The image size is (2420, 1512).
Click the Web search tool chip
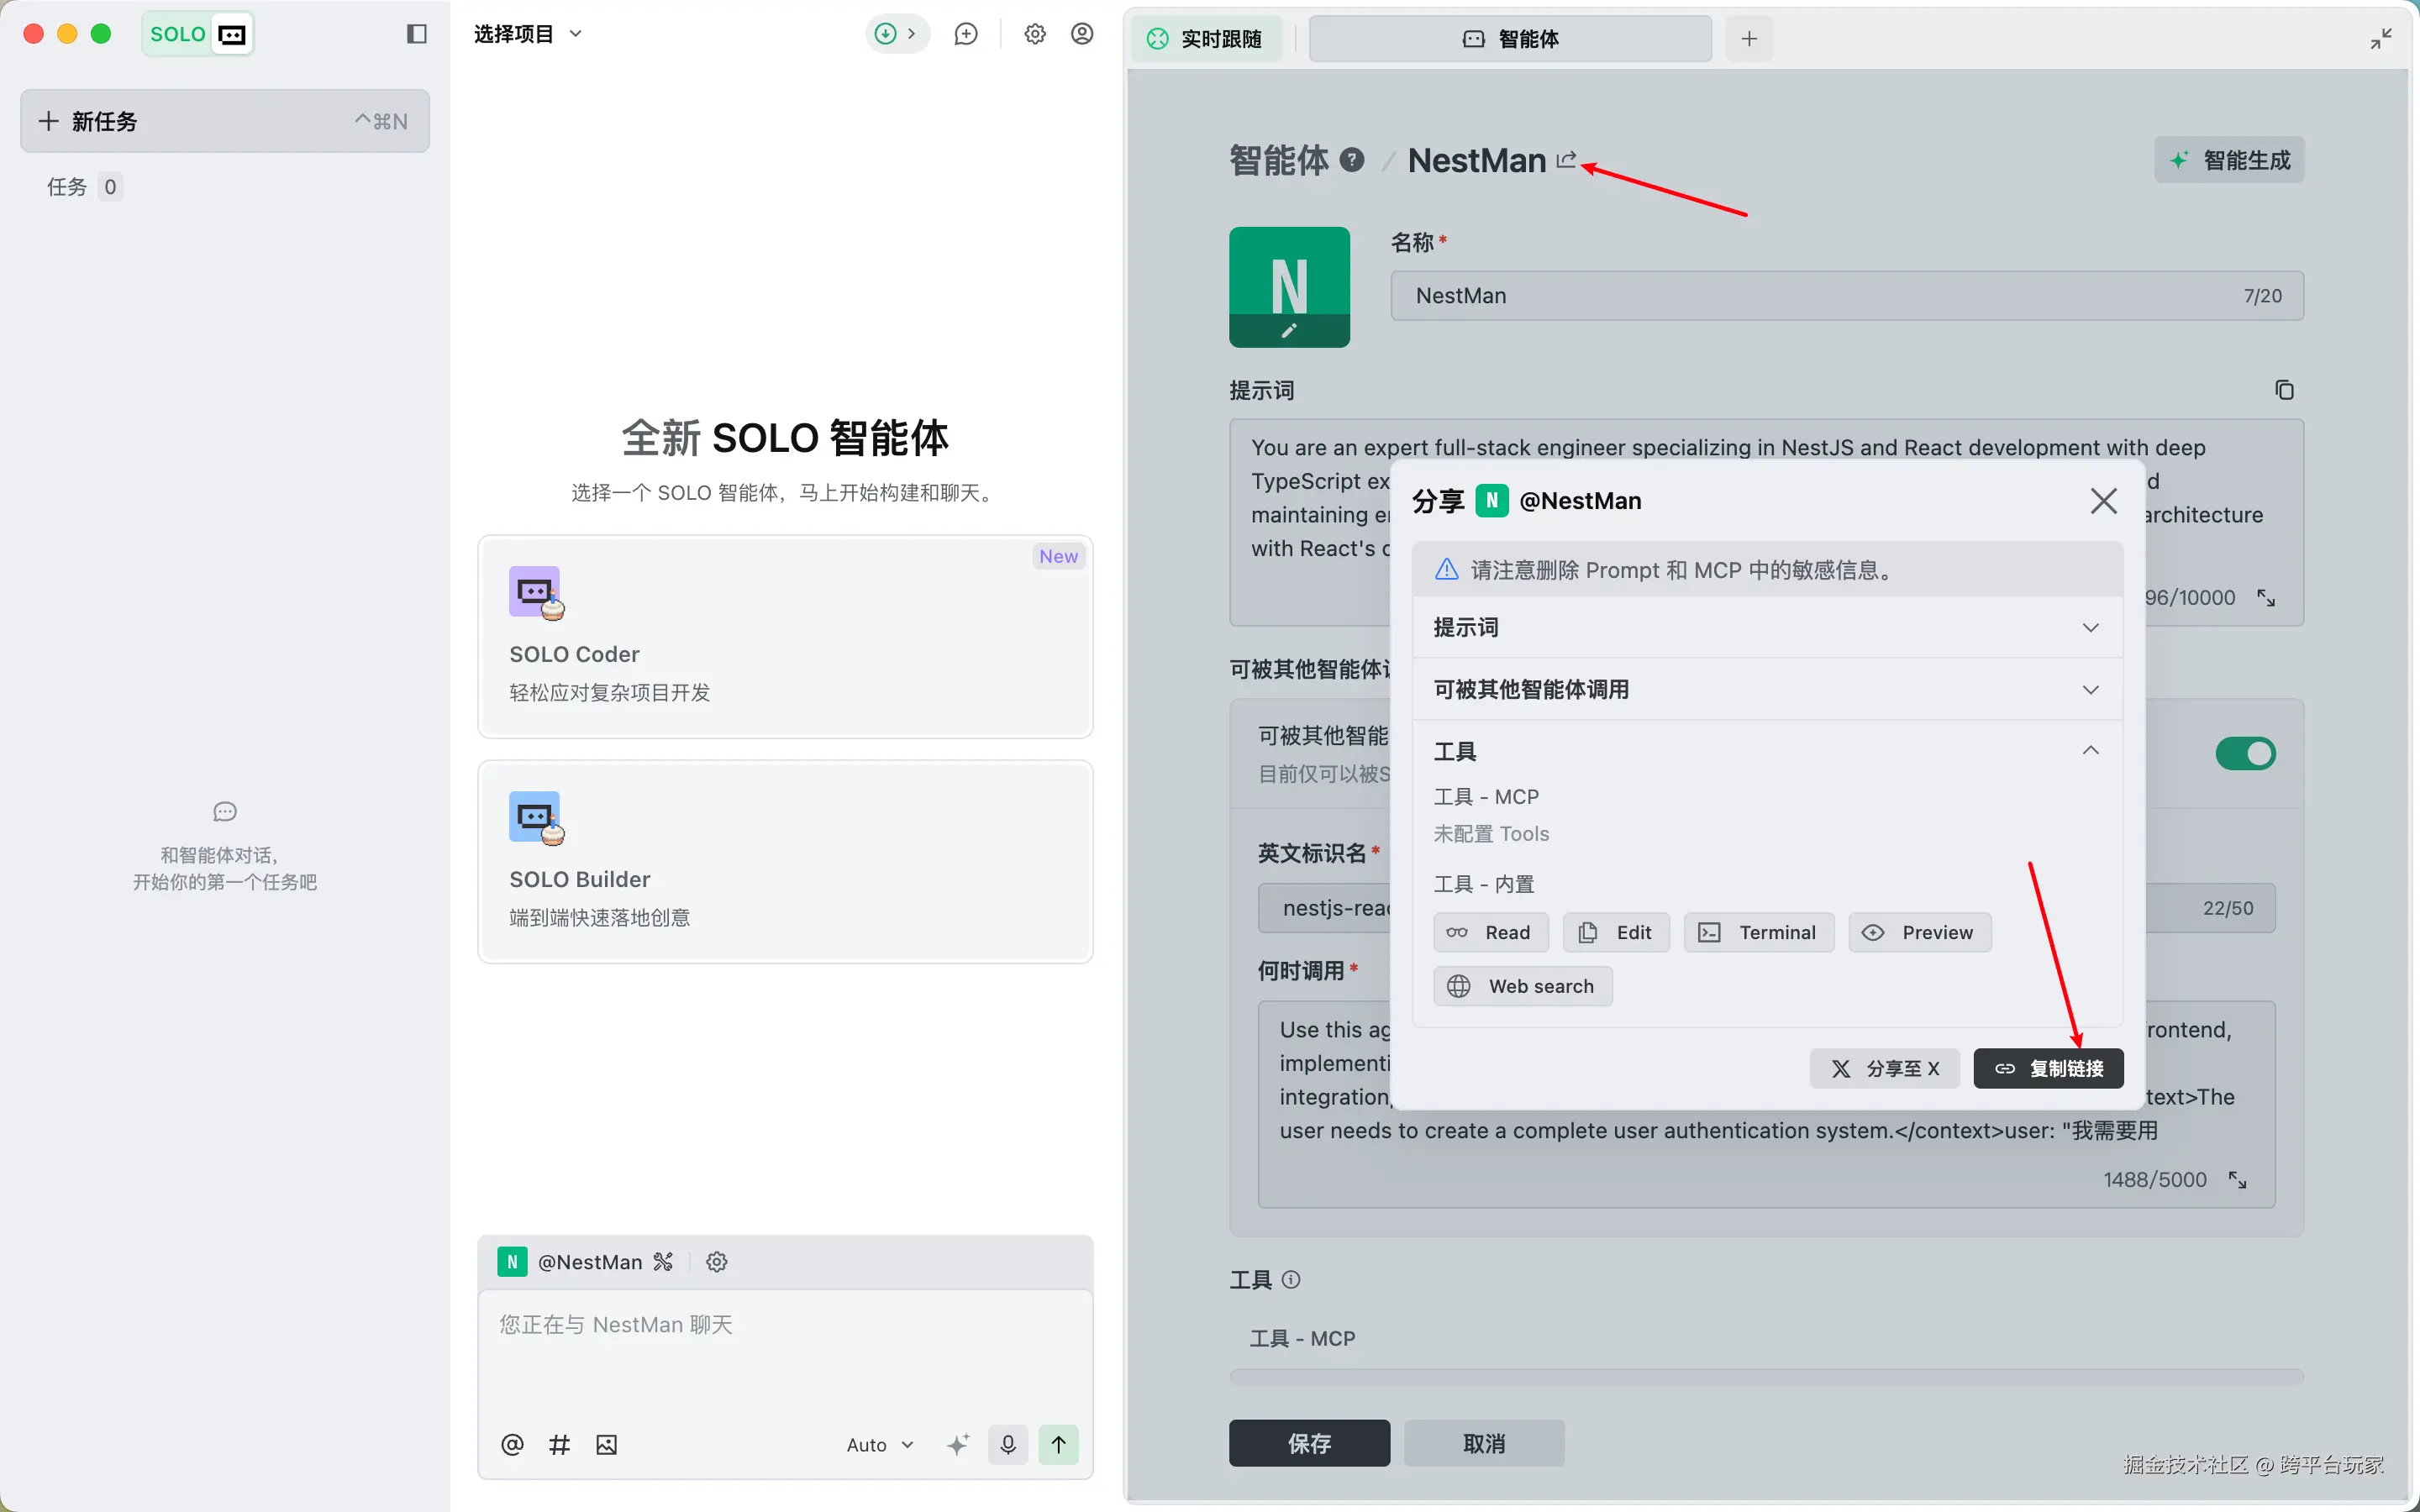[x=1522, y=986]
